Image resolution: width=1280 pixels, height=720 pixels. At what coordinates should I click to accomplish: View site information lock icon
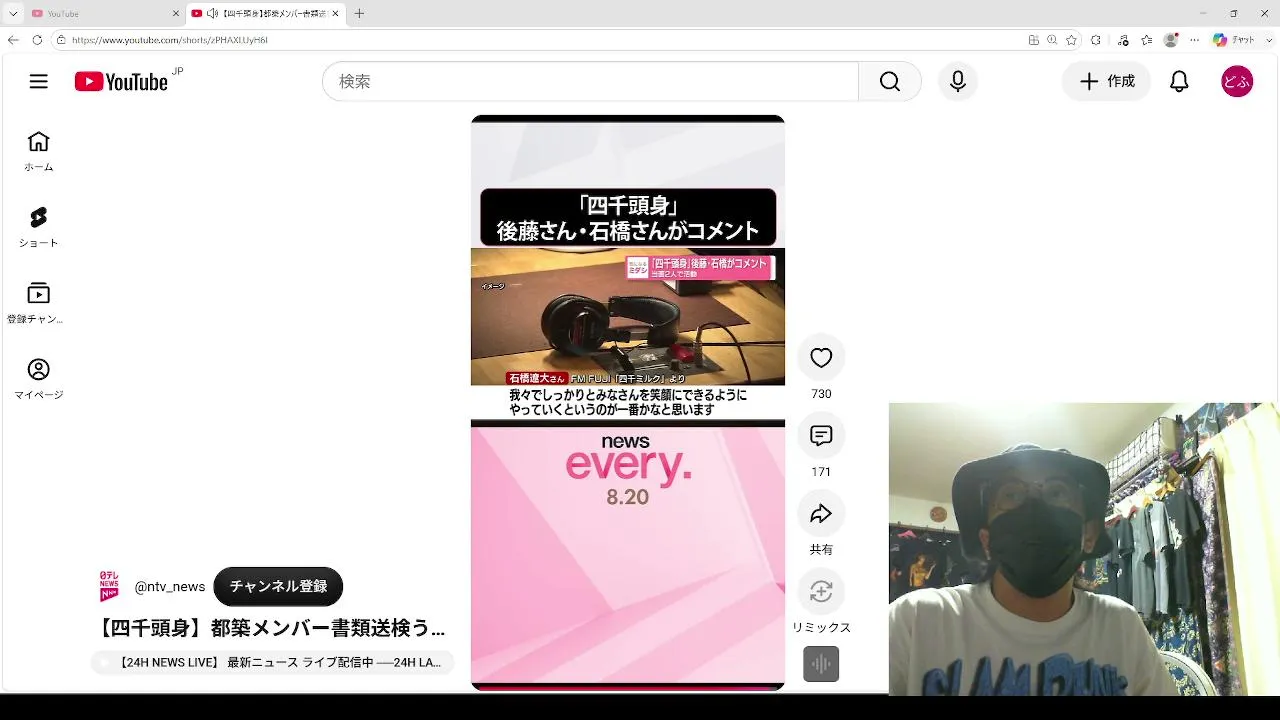pos(61,40)
